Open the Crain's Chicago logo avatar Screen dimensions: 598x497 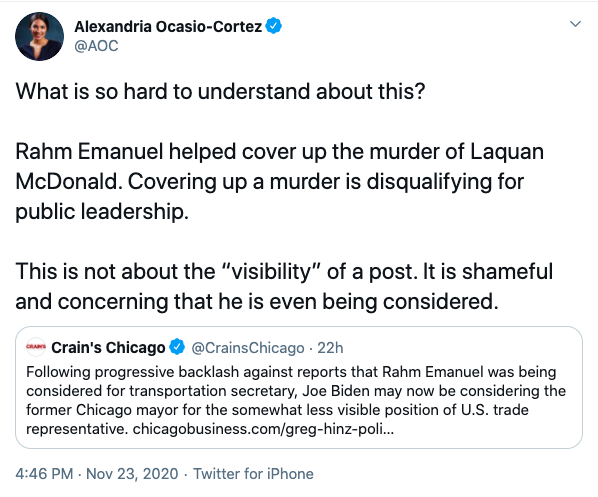[36, 347]
